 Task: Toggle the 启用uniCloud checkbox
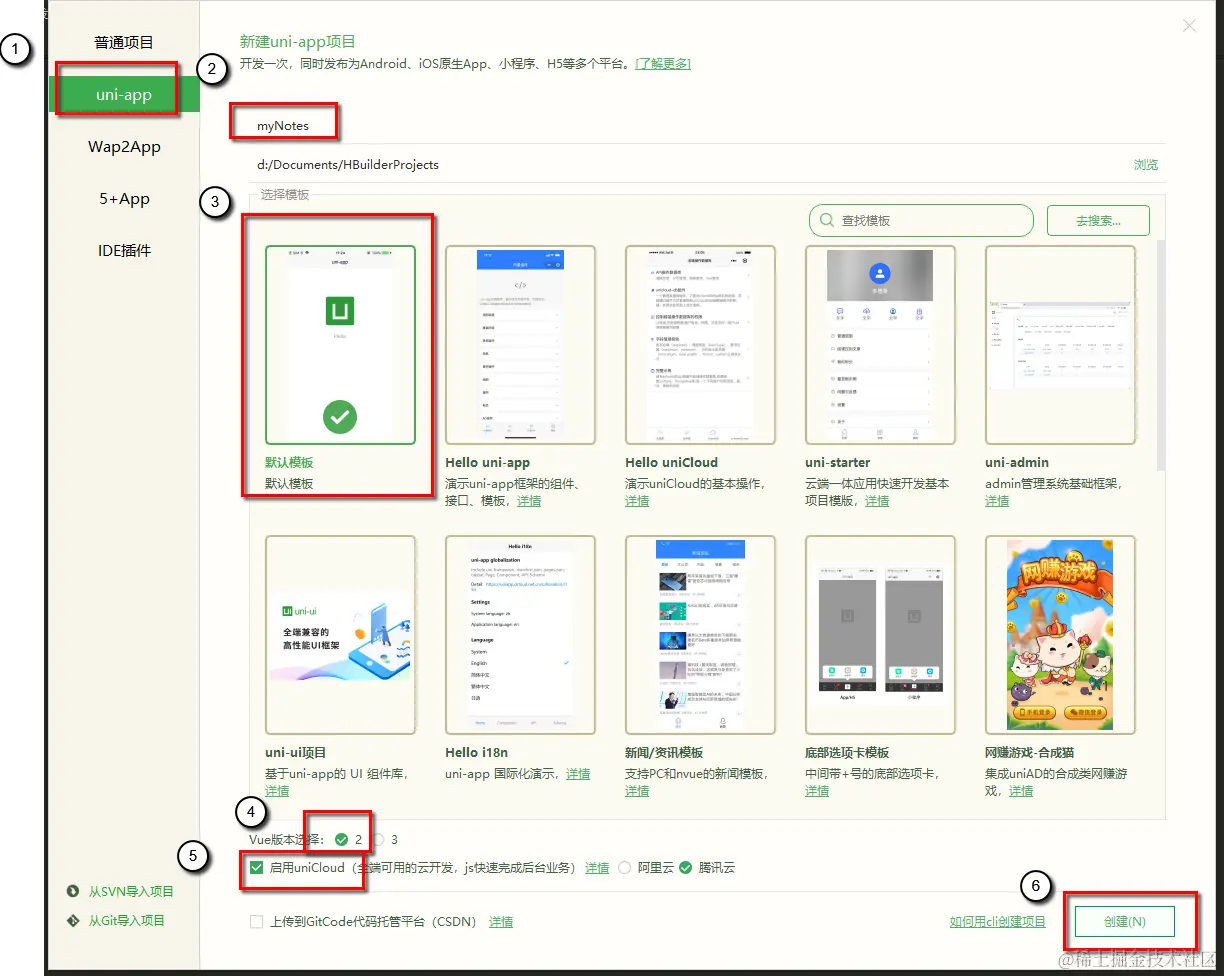(257, 867)
